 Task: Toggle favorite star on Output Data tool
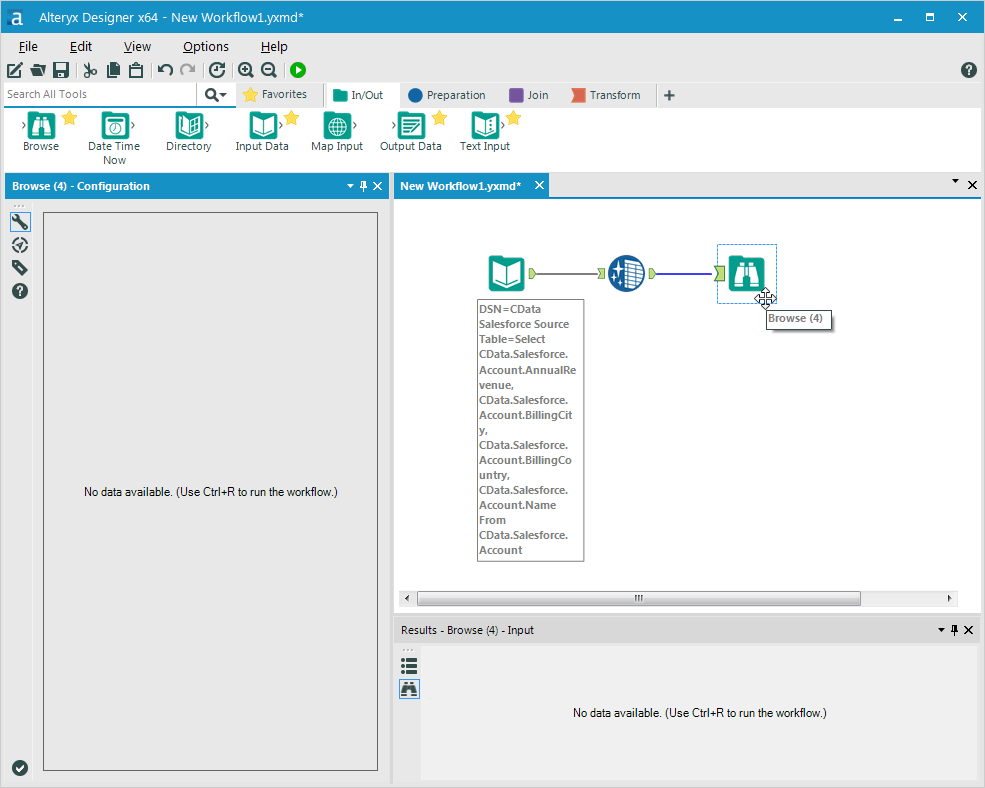pos(440,118)
